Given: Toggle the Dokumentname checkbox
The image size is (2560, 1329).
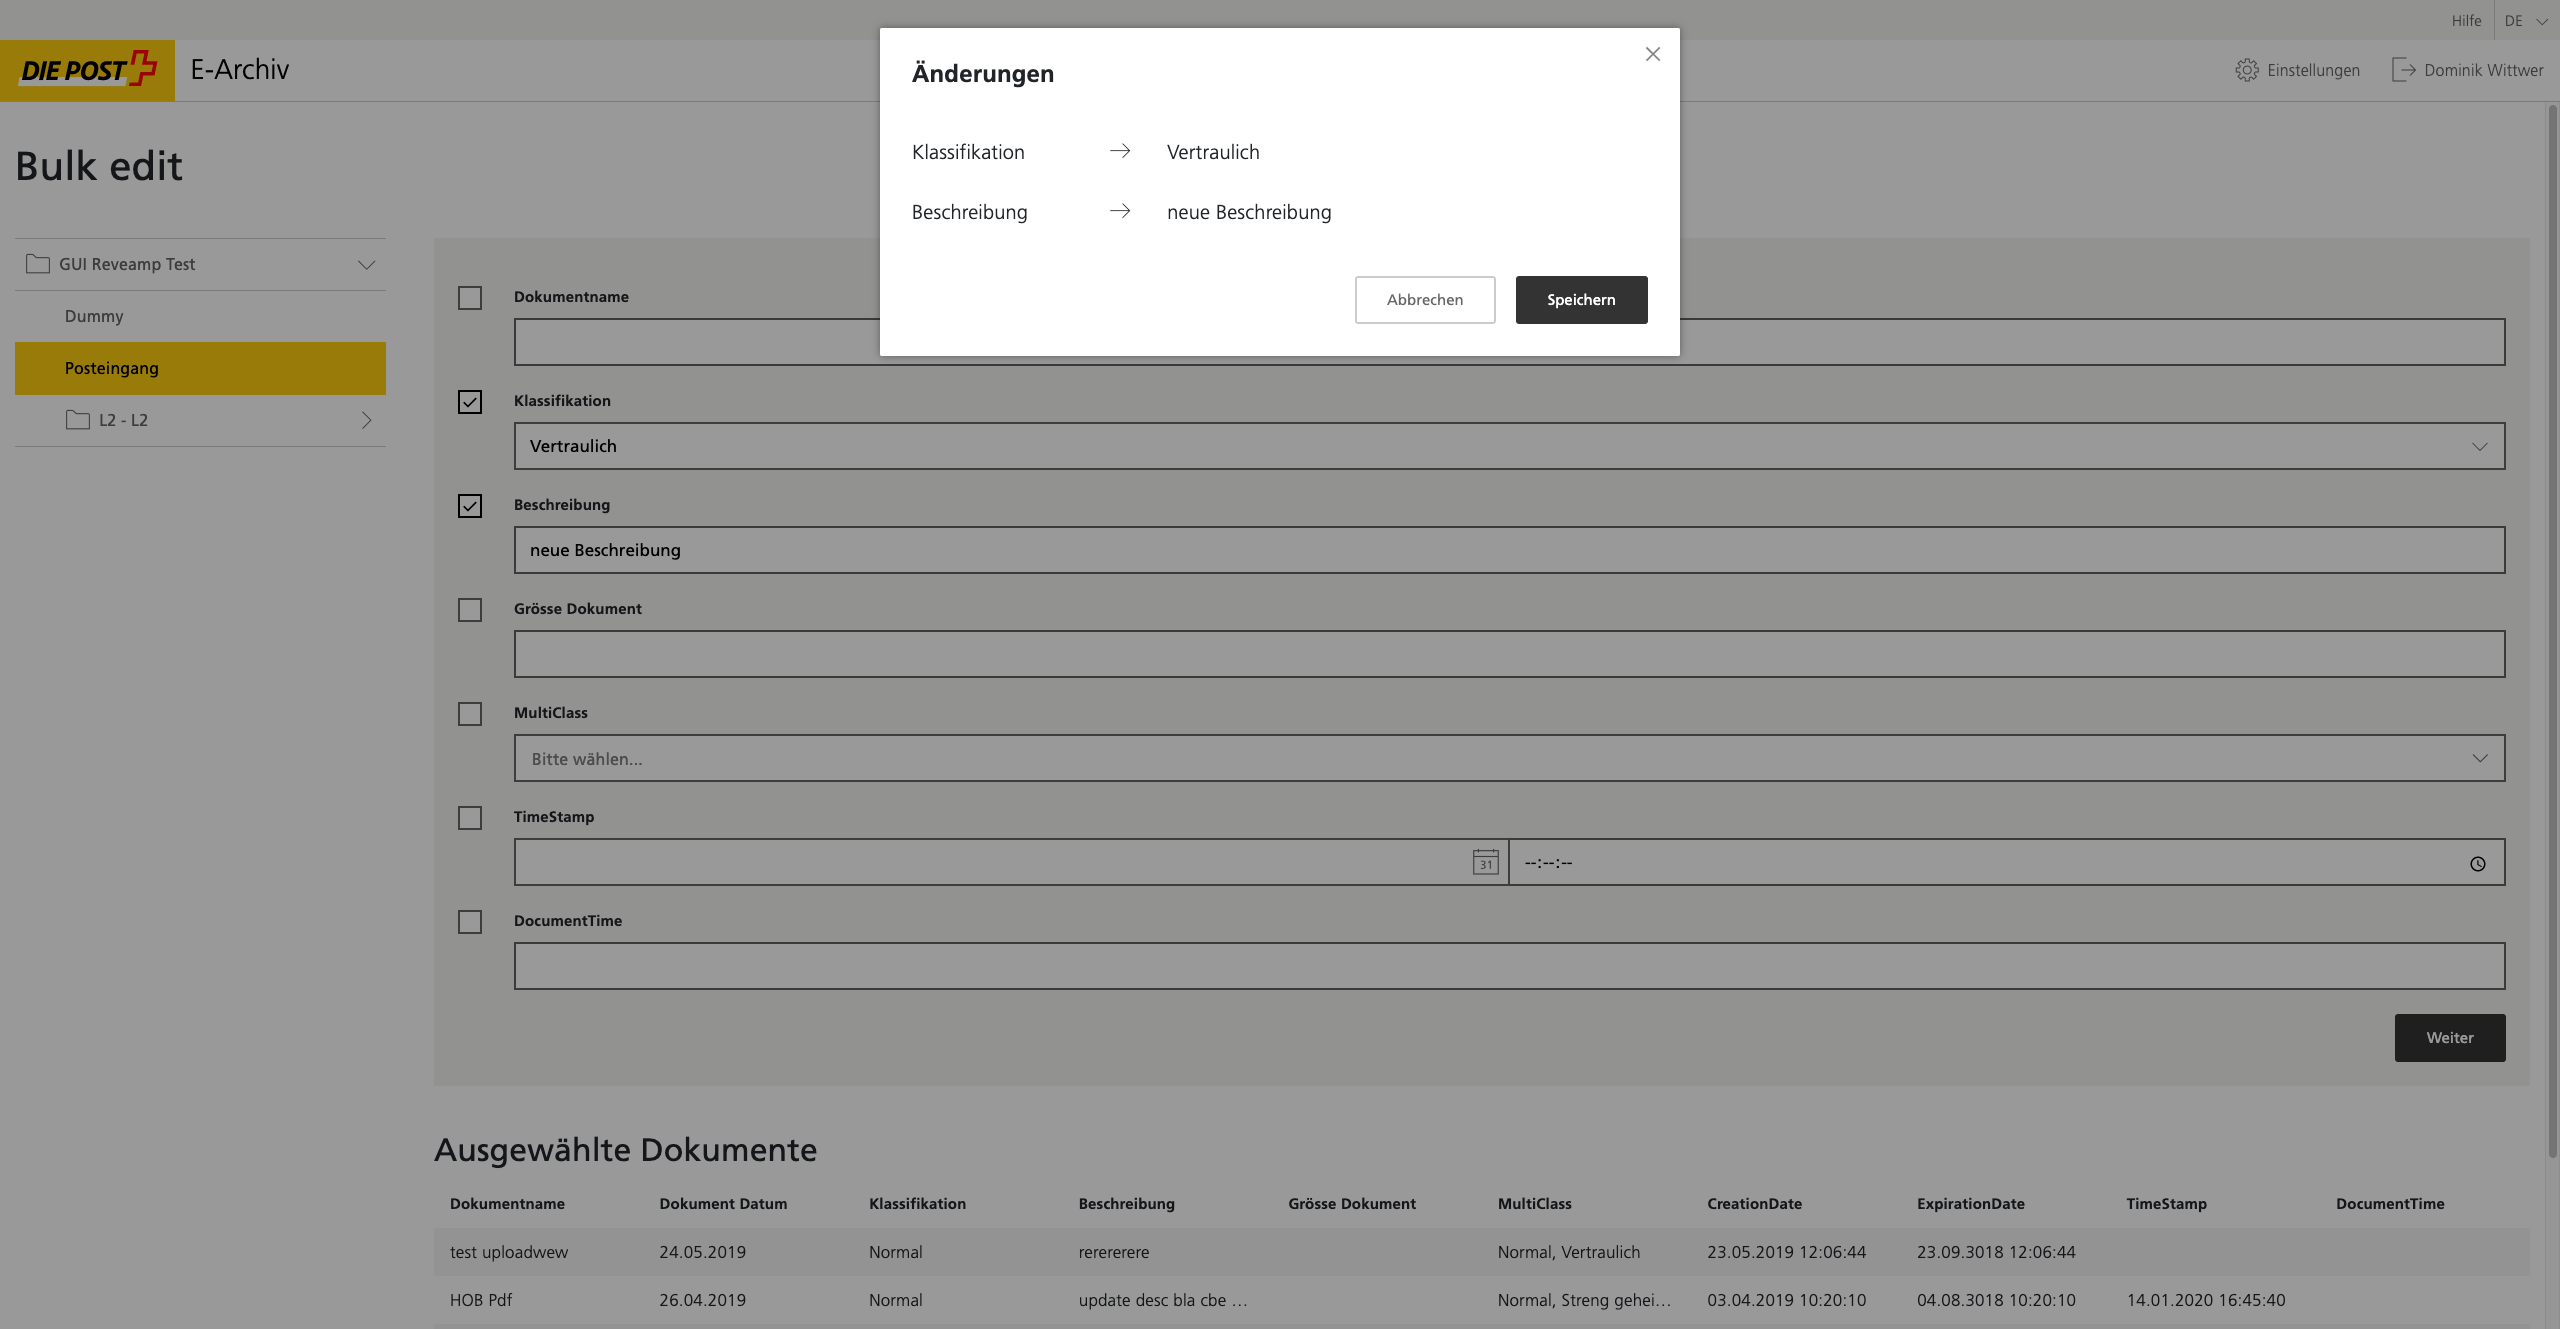Looking at the screenshot, I should 470,298.
